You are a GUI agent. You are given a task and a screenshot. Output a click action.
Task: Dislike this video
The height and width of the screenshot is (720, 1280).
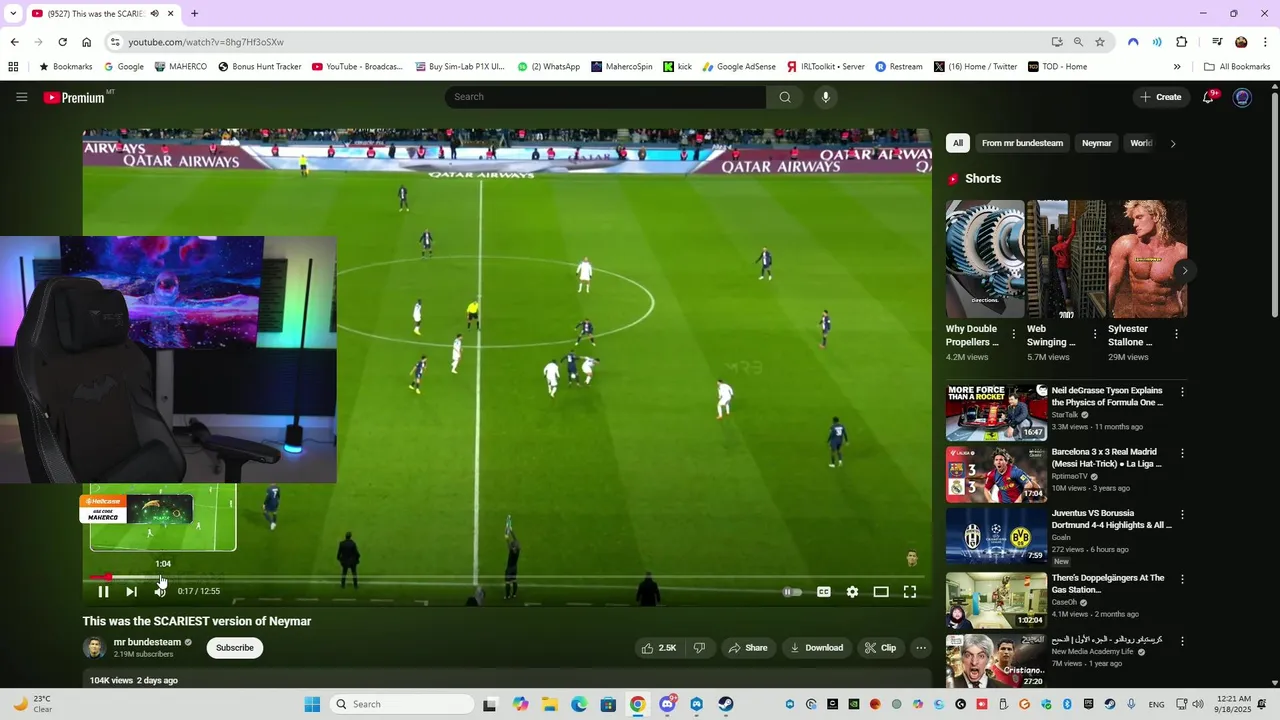point(699,648)
